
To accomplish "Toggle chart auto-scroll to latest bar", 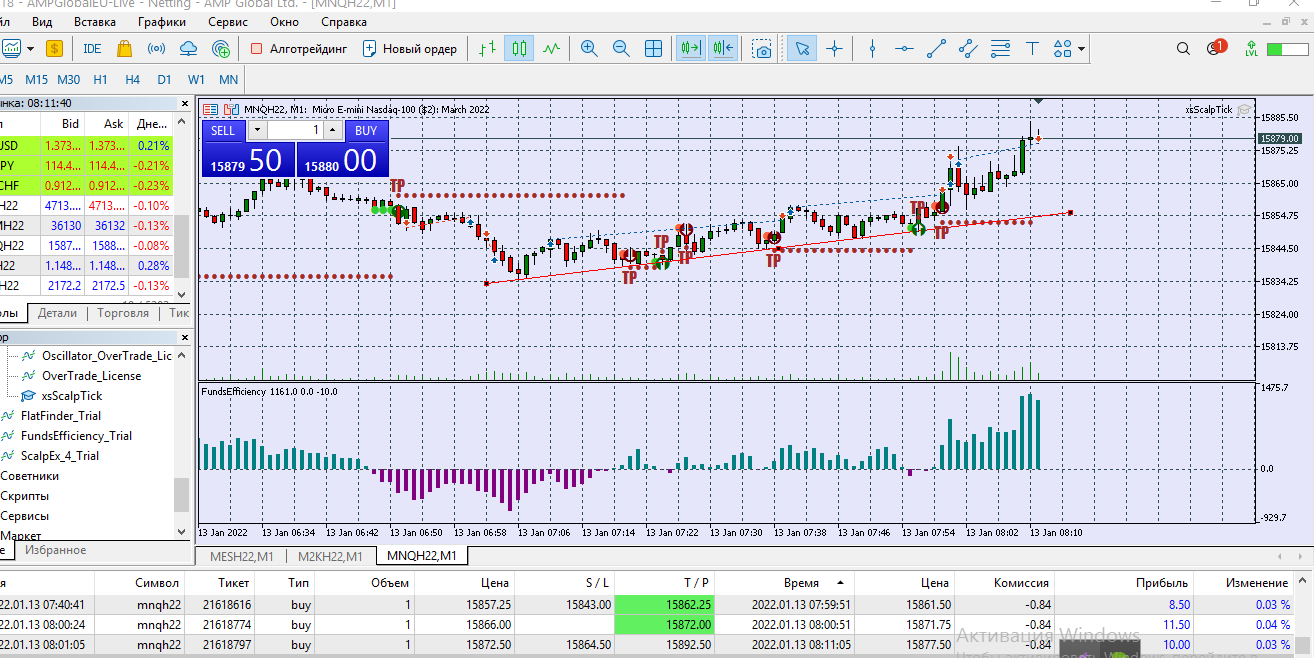I will (690, 48).
